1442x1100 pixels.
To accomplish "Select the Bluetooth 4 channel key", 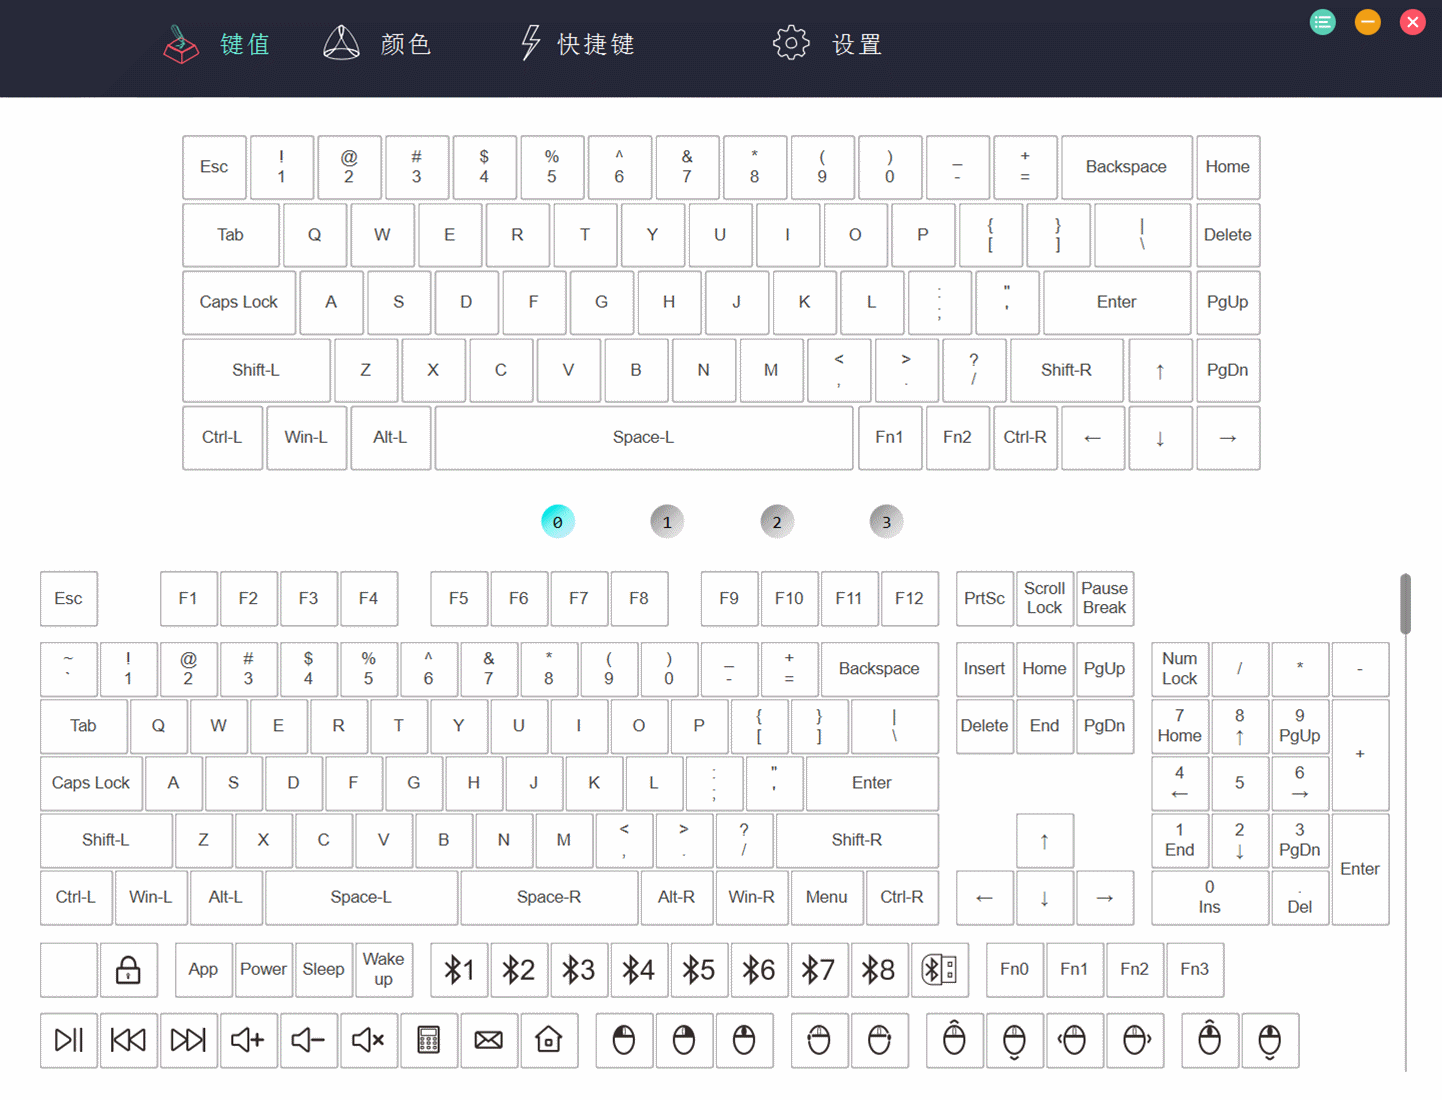I will tap(639, 969).
